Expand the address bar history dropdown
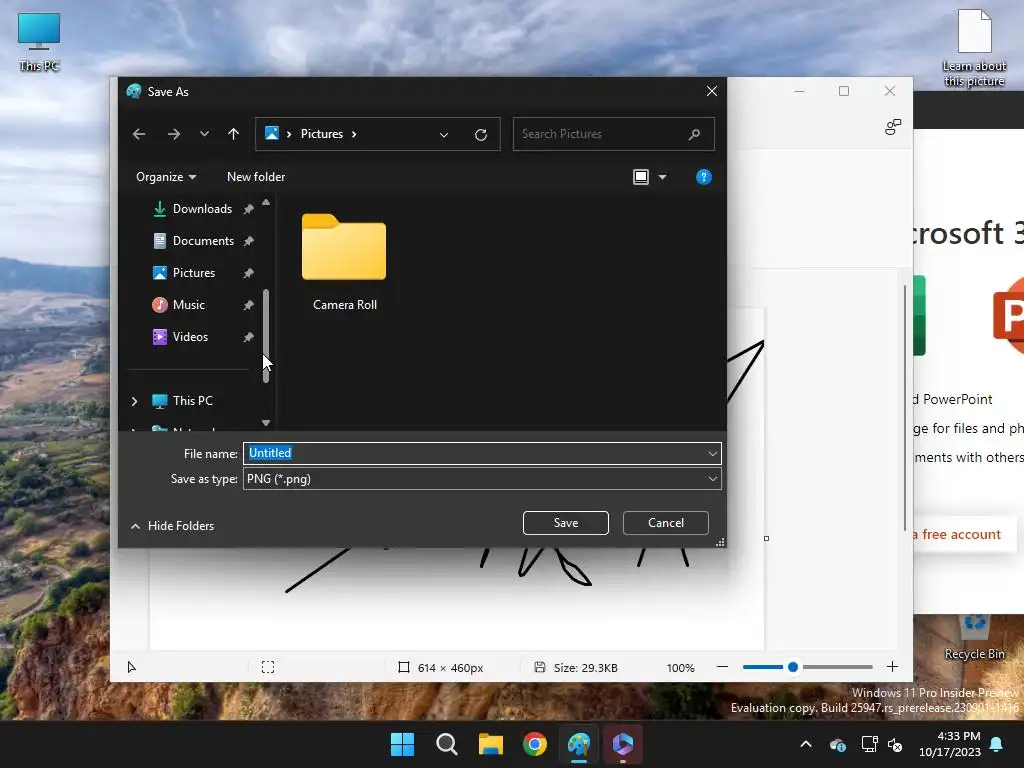The image size is (1024, 768). coord(444,135)
